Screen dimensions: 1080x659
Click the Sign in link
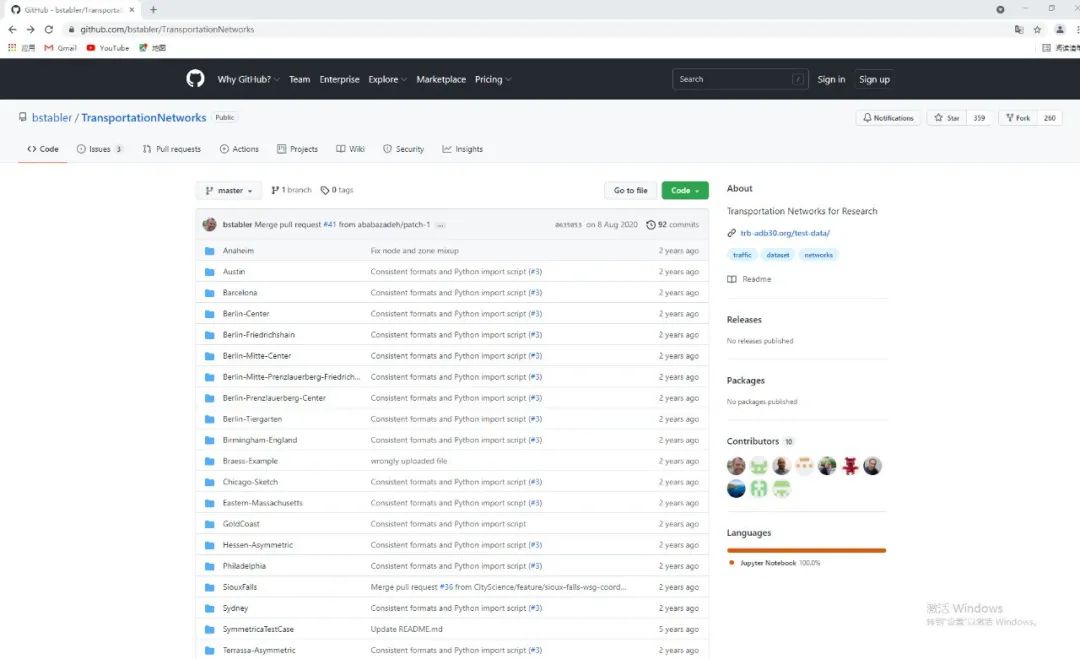831,79
